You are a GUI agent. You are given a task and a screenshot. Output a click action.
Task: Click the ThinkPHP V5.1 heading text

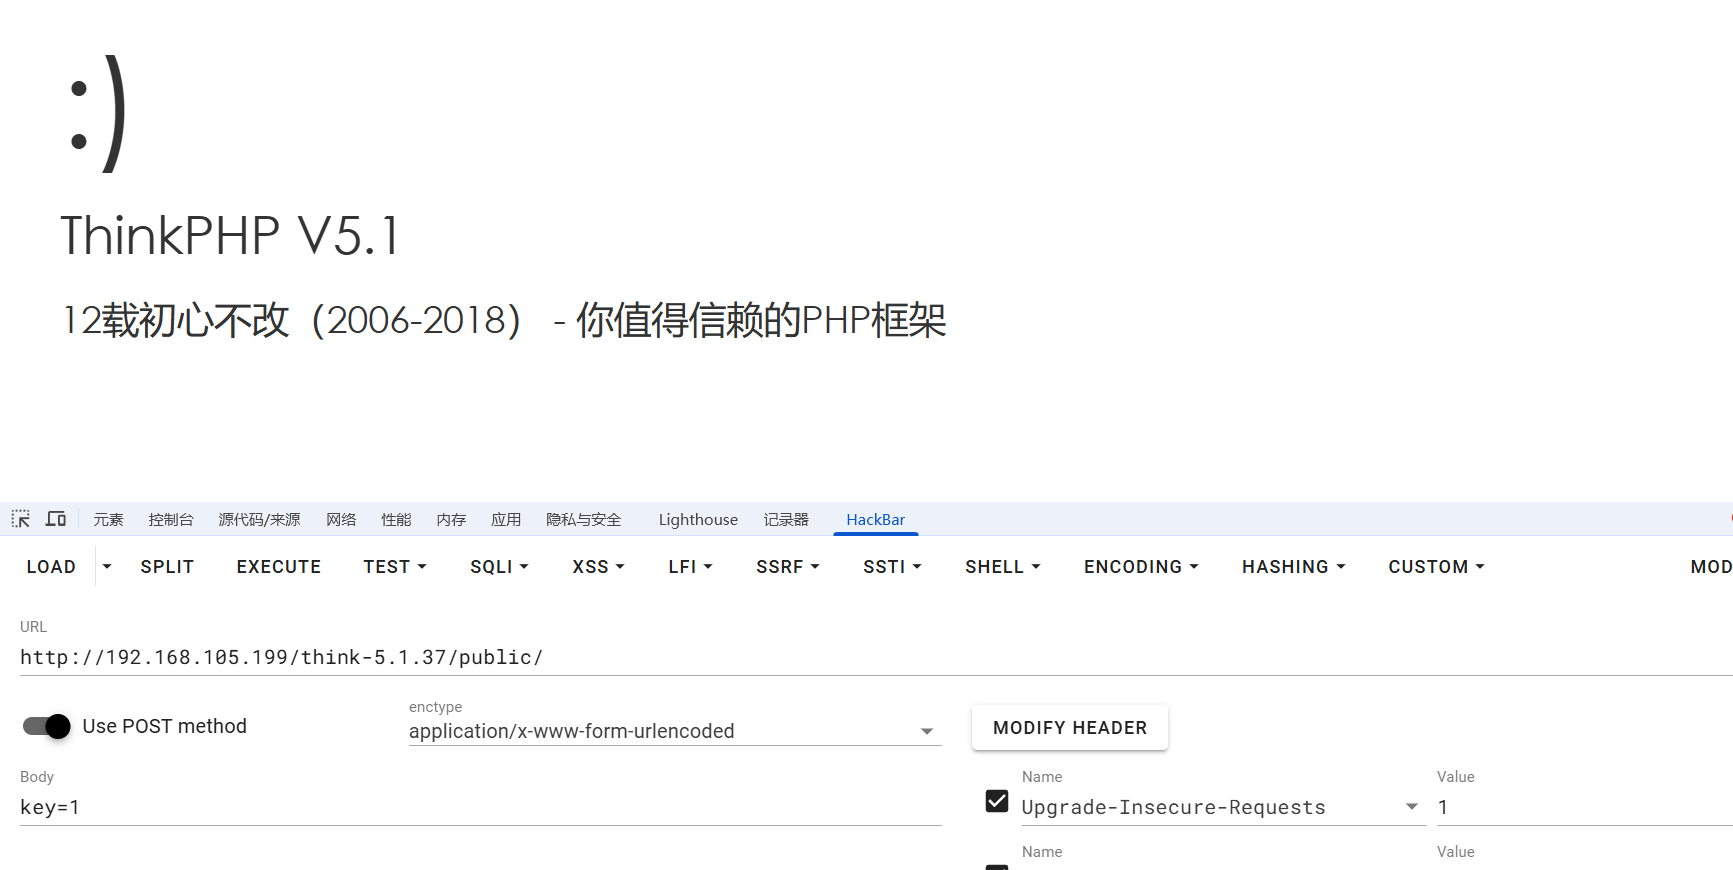230,236
